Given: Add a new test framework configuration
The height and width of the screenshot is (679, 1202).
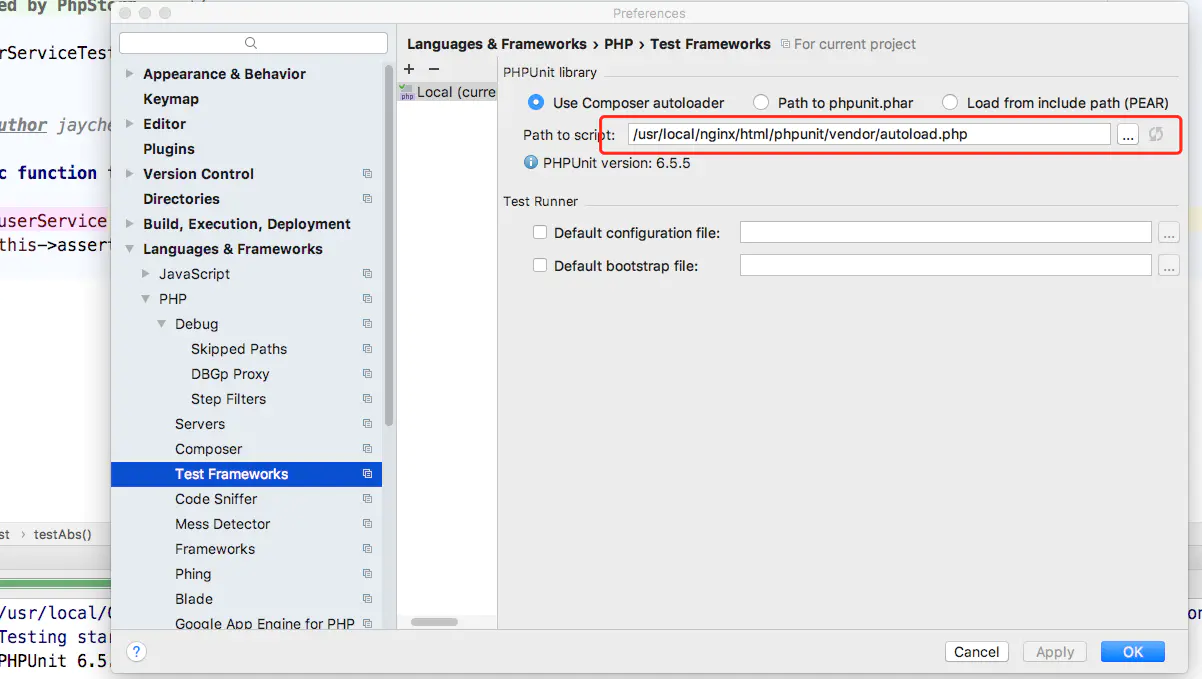Looking at the screenshot, I should (x=409, y=69).
